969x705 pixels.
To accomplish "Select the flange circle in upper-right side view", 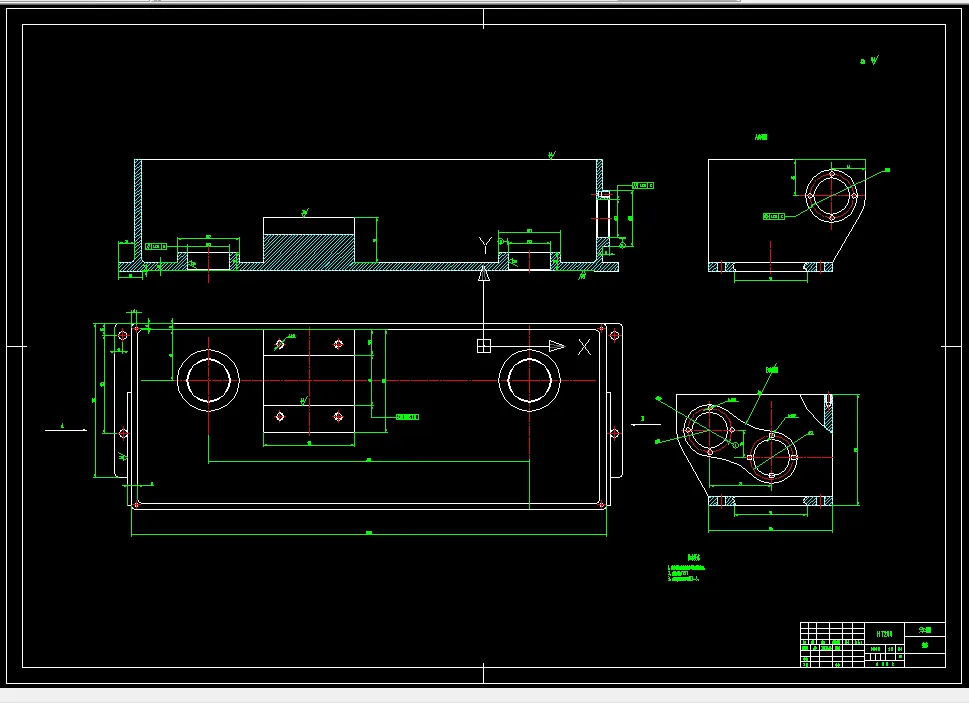I will 832,196.
